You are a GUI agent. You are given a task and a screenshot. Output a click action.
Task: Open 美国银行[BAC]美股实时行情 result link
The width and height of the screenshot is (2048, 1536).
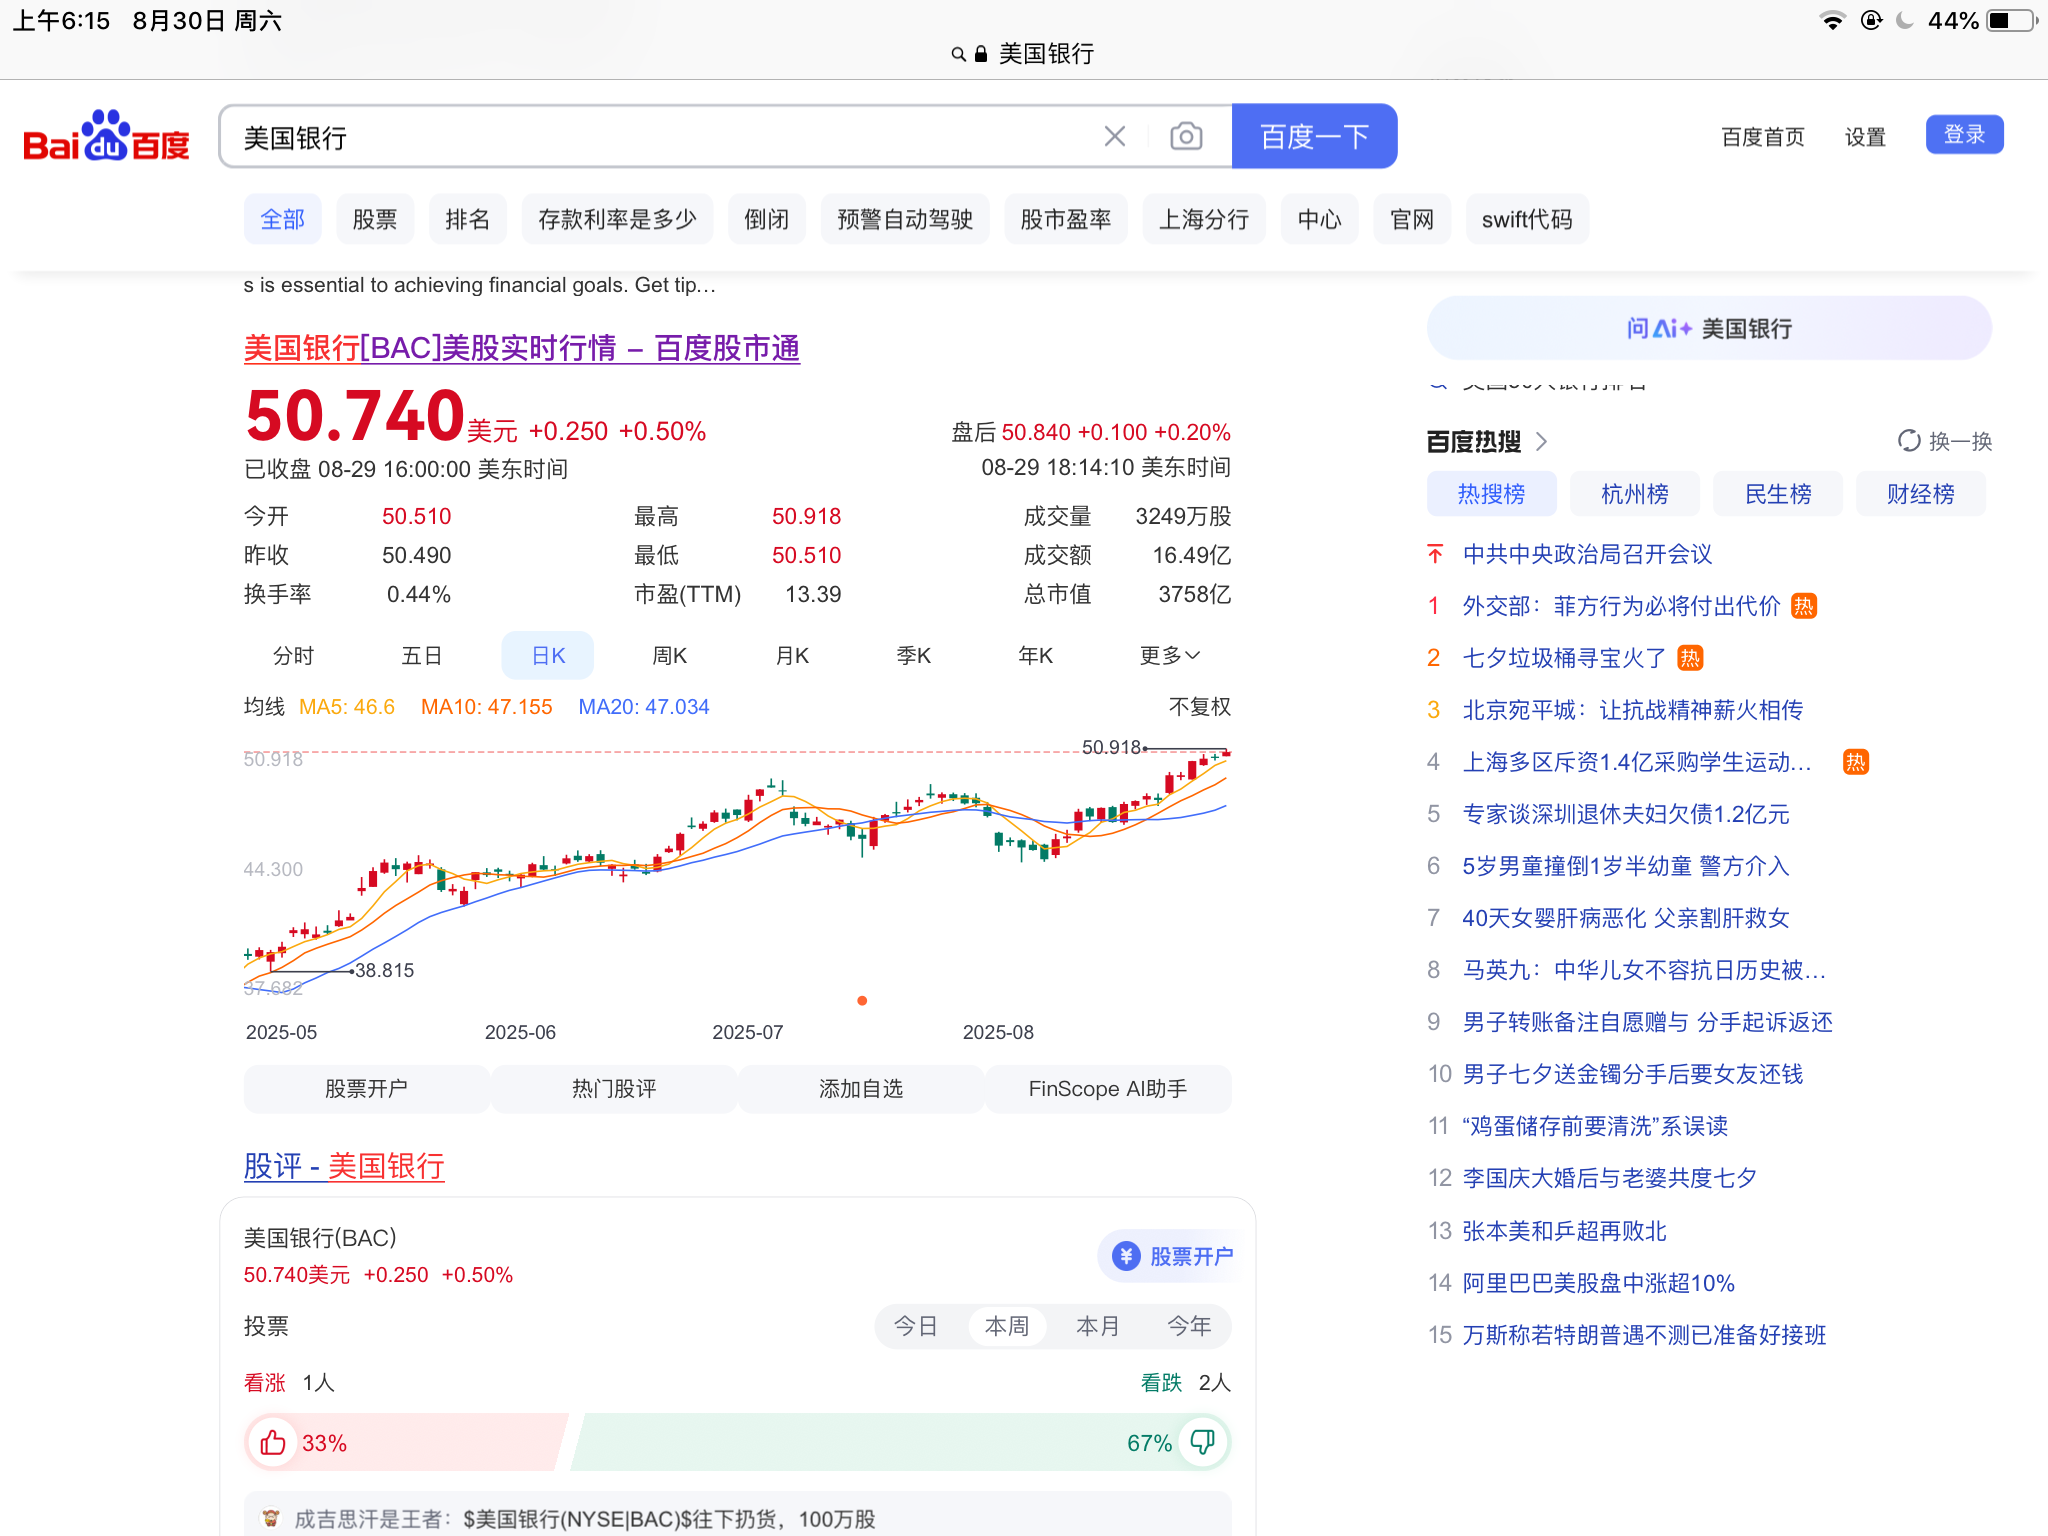coord(522,348)
